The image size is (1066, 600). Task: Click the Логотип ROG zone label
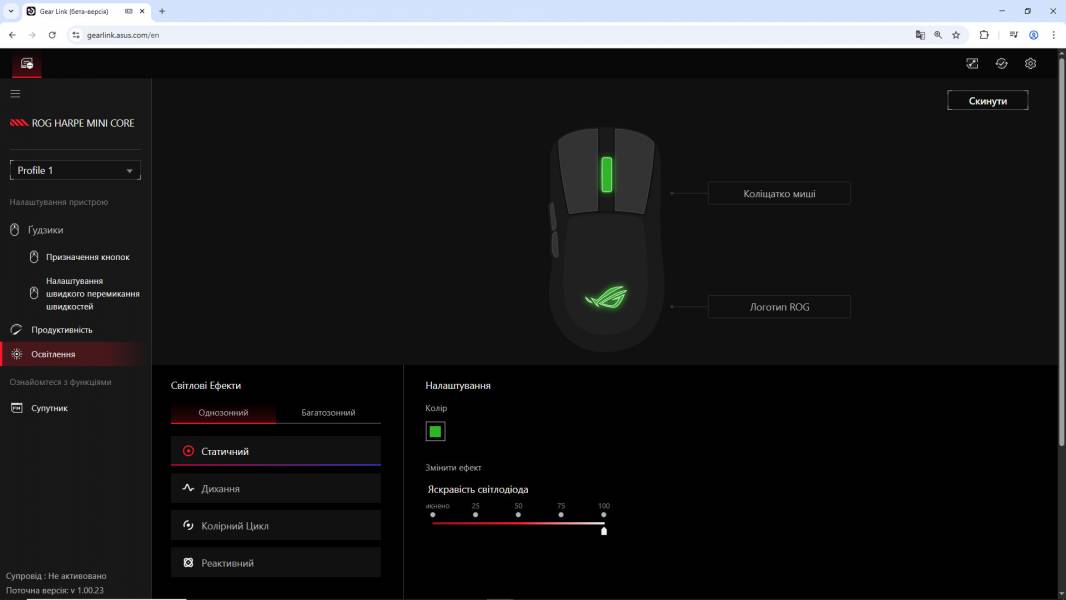(779, 307)
